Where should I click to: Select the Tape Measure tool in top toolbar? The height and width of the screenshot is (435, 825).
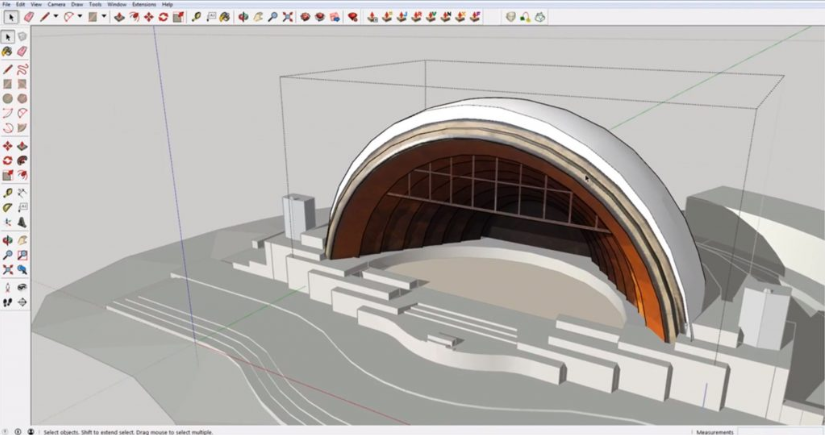point(196,17)
